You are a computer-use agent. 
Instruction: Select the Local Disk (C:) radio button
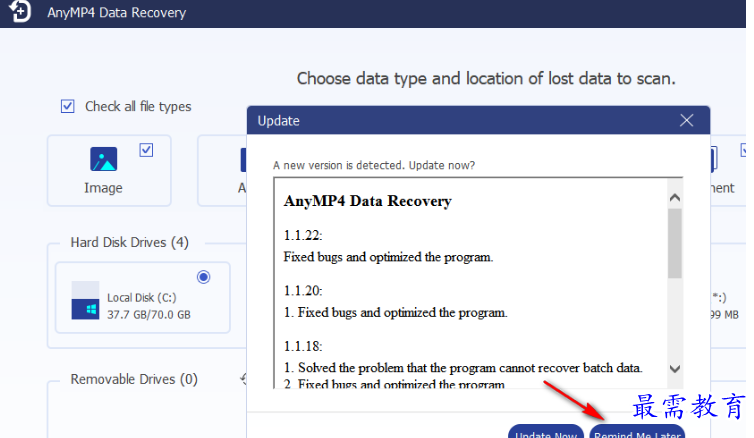(203, 277)
